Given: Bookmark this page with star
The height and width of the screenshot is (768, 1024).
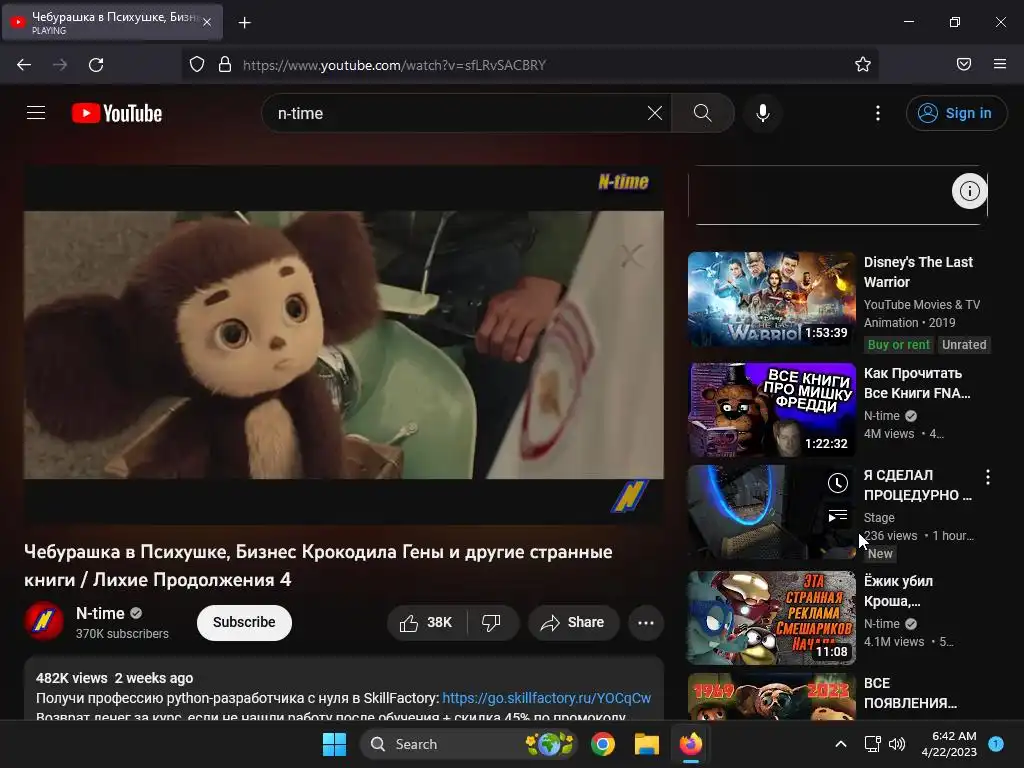Looking at the screenshot, I should tap(863, 64).
